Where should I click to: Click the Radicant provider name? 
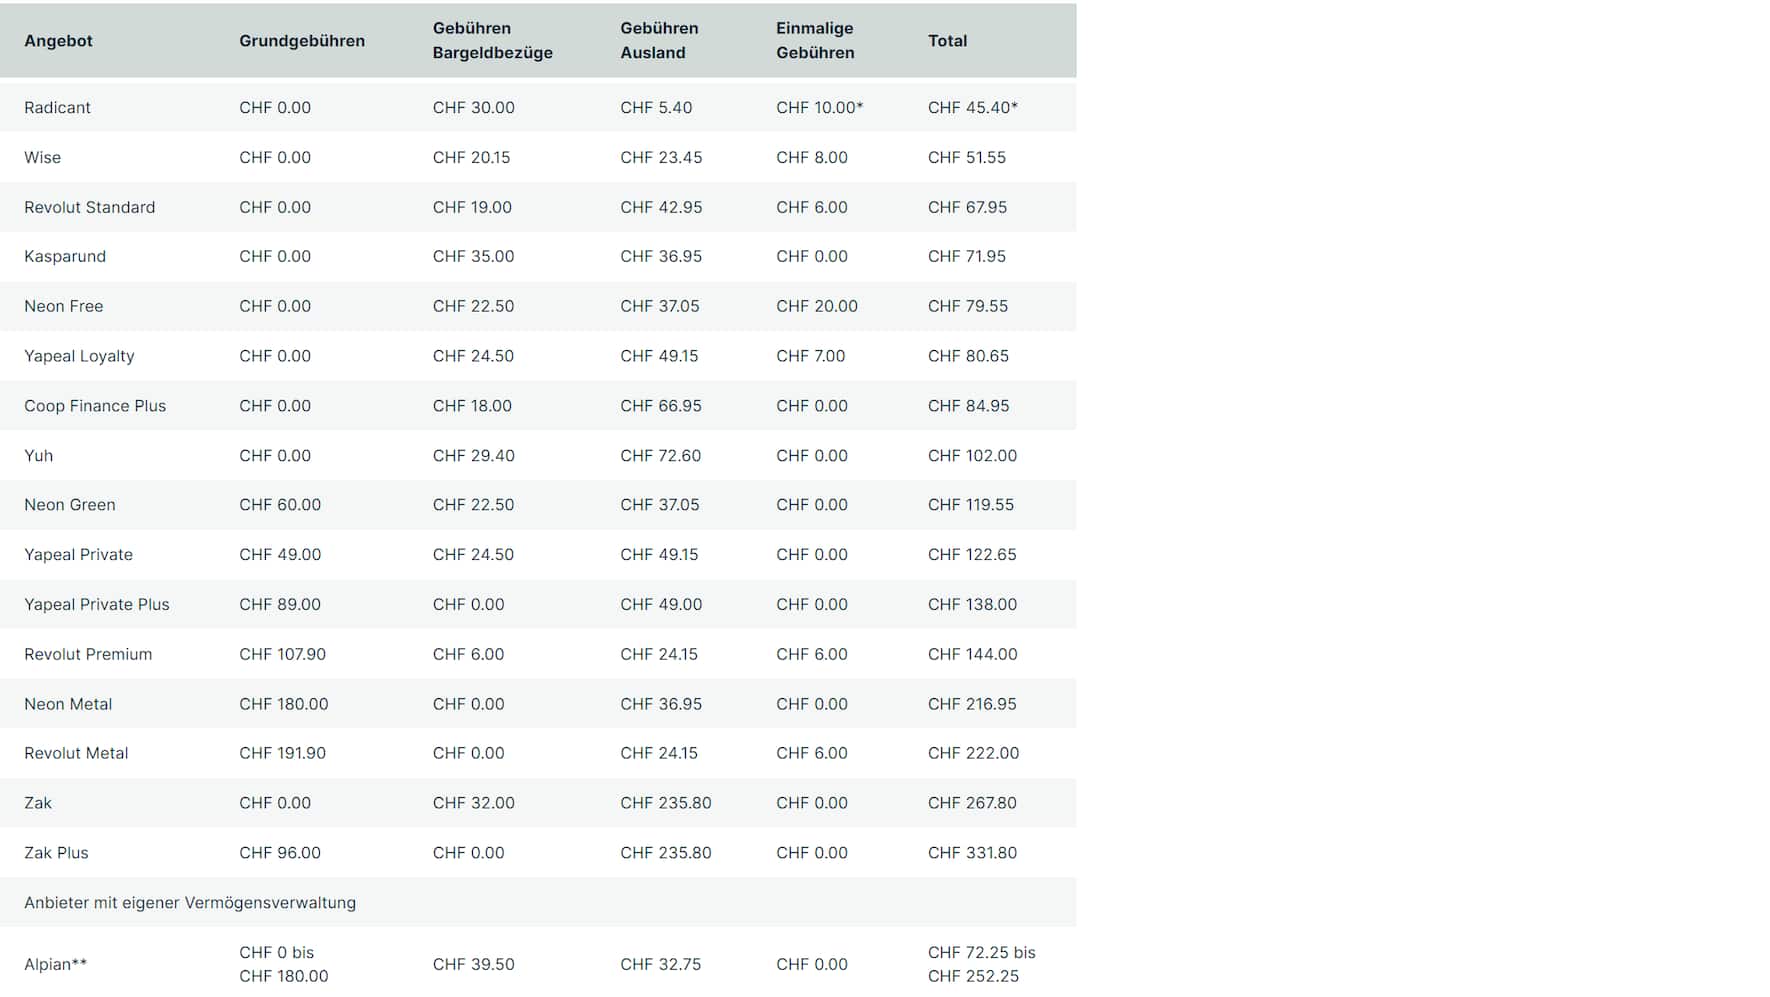57,108
